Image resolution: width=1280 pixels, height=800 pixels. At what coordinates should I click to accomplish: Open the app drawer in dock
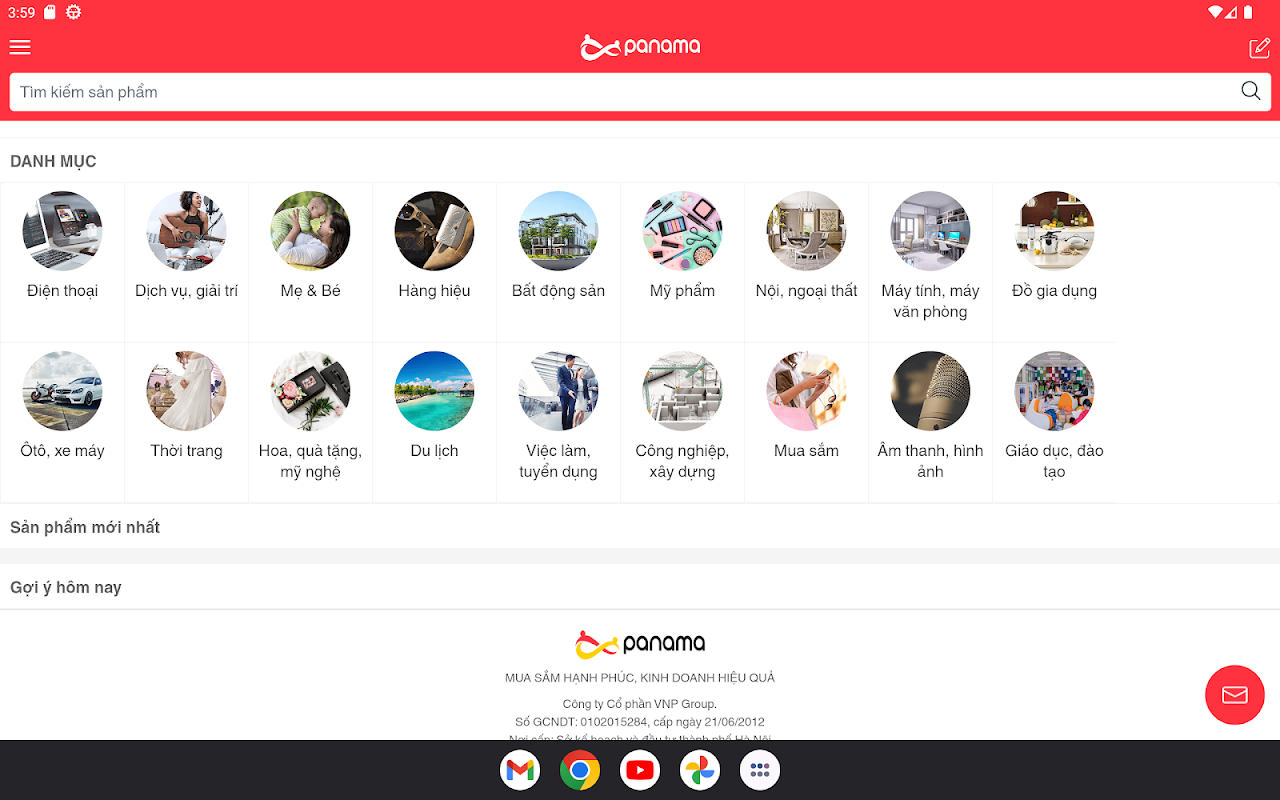coord(760,770)
